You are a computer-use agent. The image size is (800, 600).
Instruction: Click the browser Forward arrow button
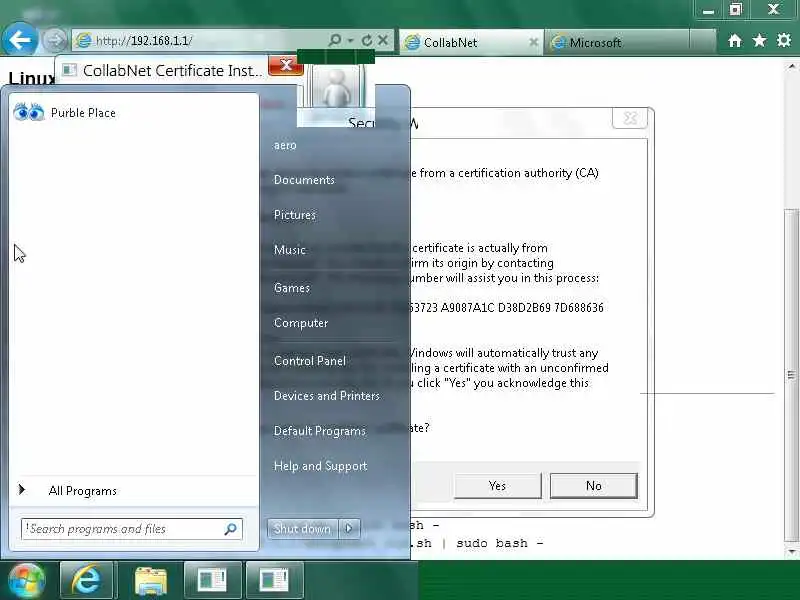pyautogui.click(x=54, y=40)
